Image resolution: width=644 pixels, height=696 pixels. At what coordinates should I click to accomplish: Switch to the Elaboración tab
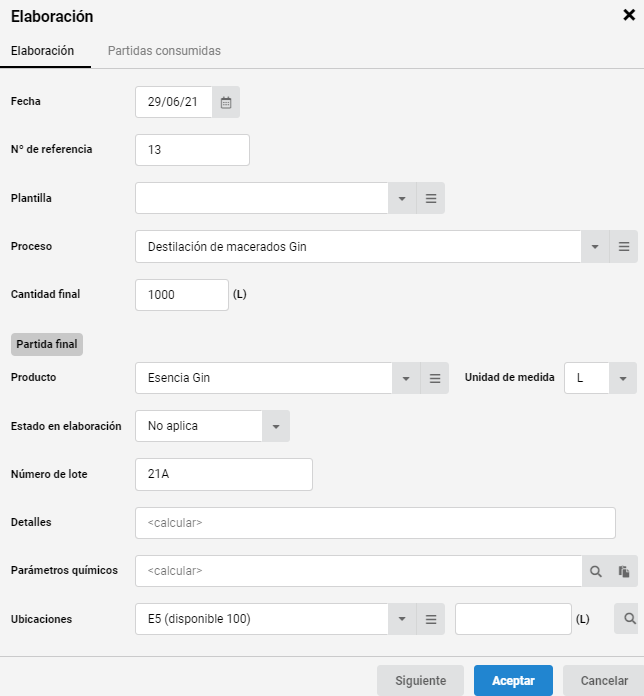[x=43, y=51]
